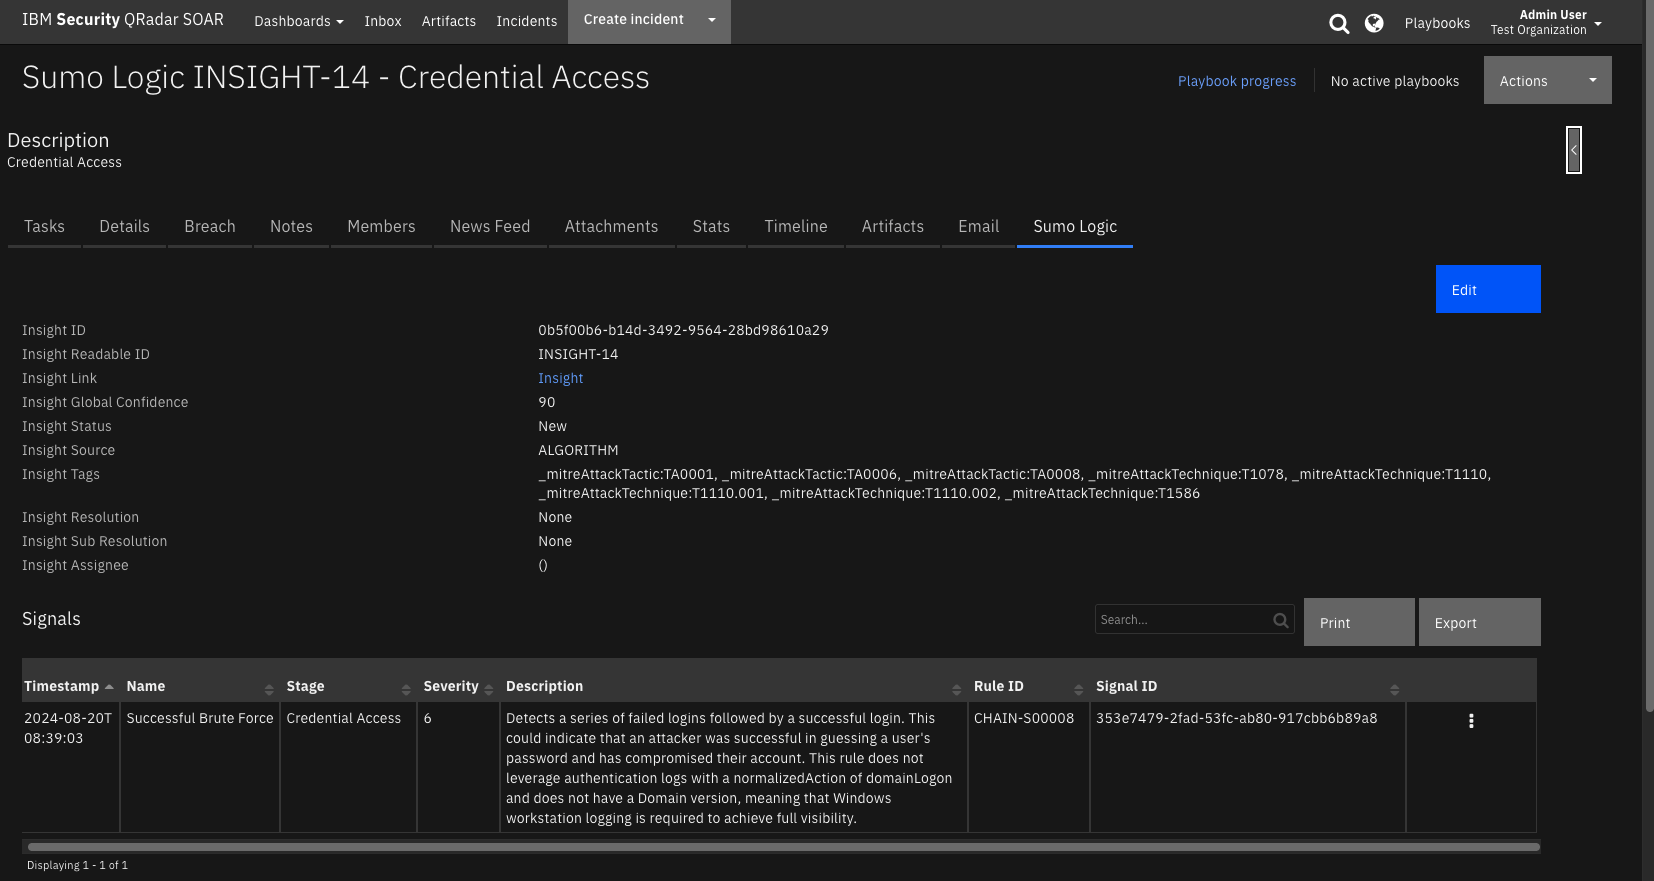The image size is (1654, 881).
Task: Click the page vertical scrollbar
Action: click(x=1648, y=355)
